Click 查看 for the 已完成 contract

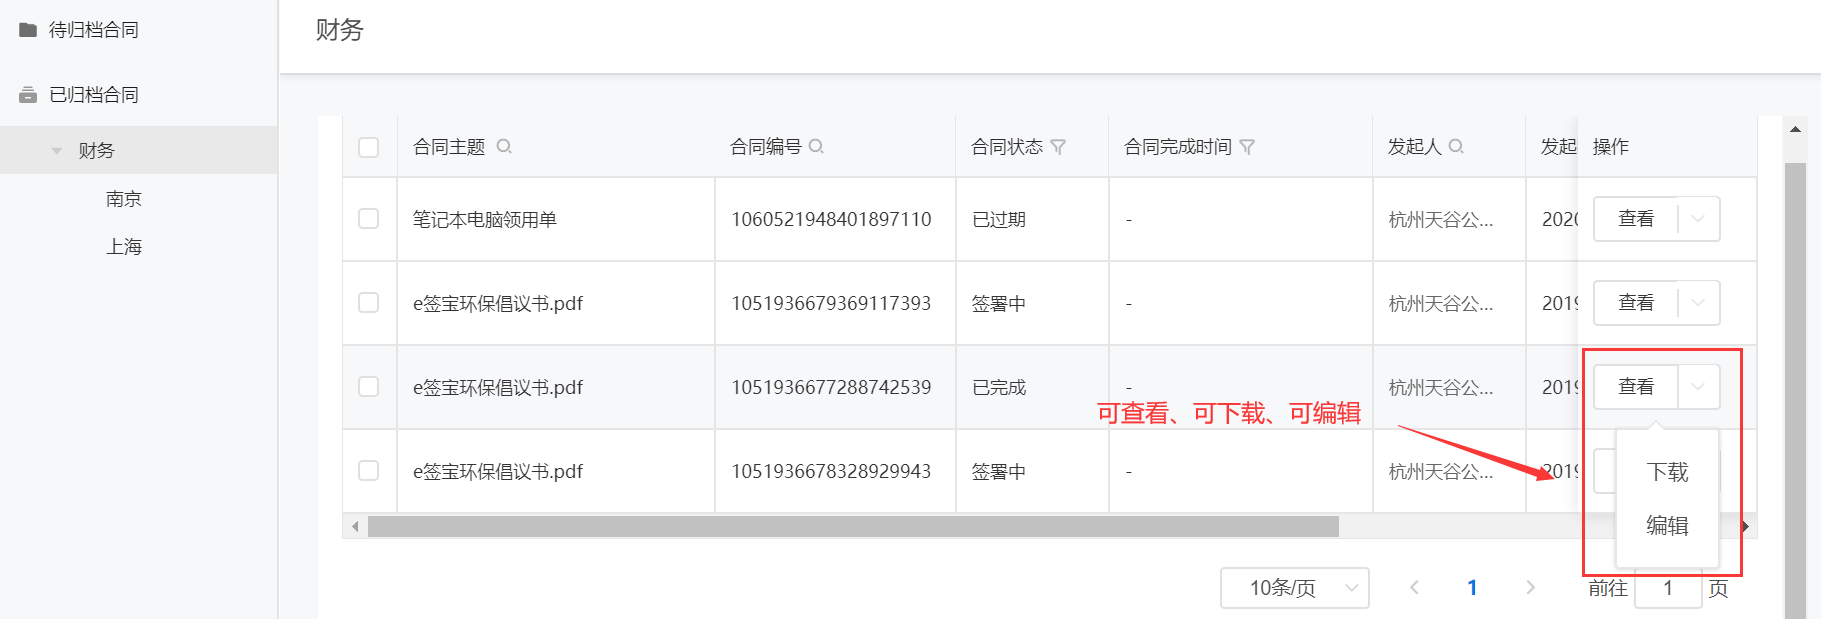pyautogui.click(x=1636, y=387)
